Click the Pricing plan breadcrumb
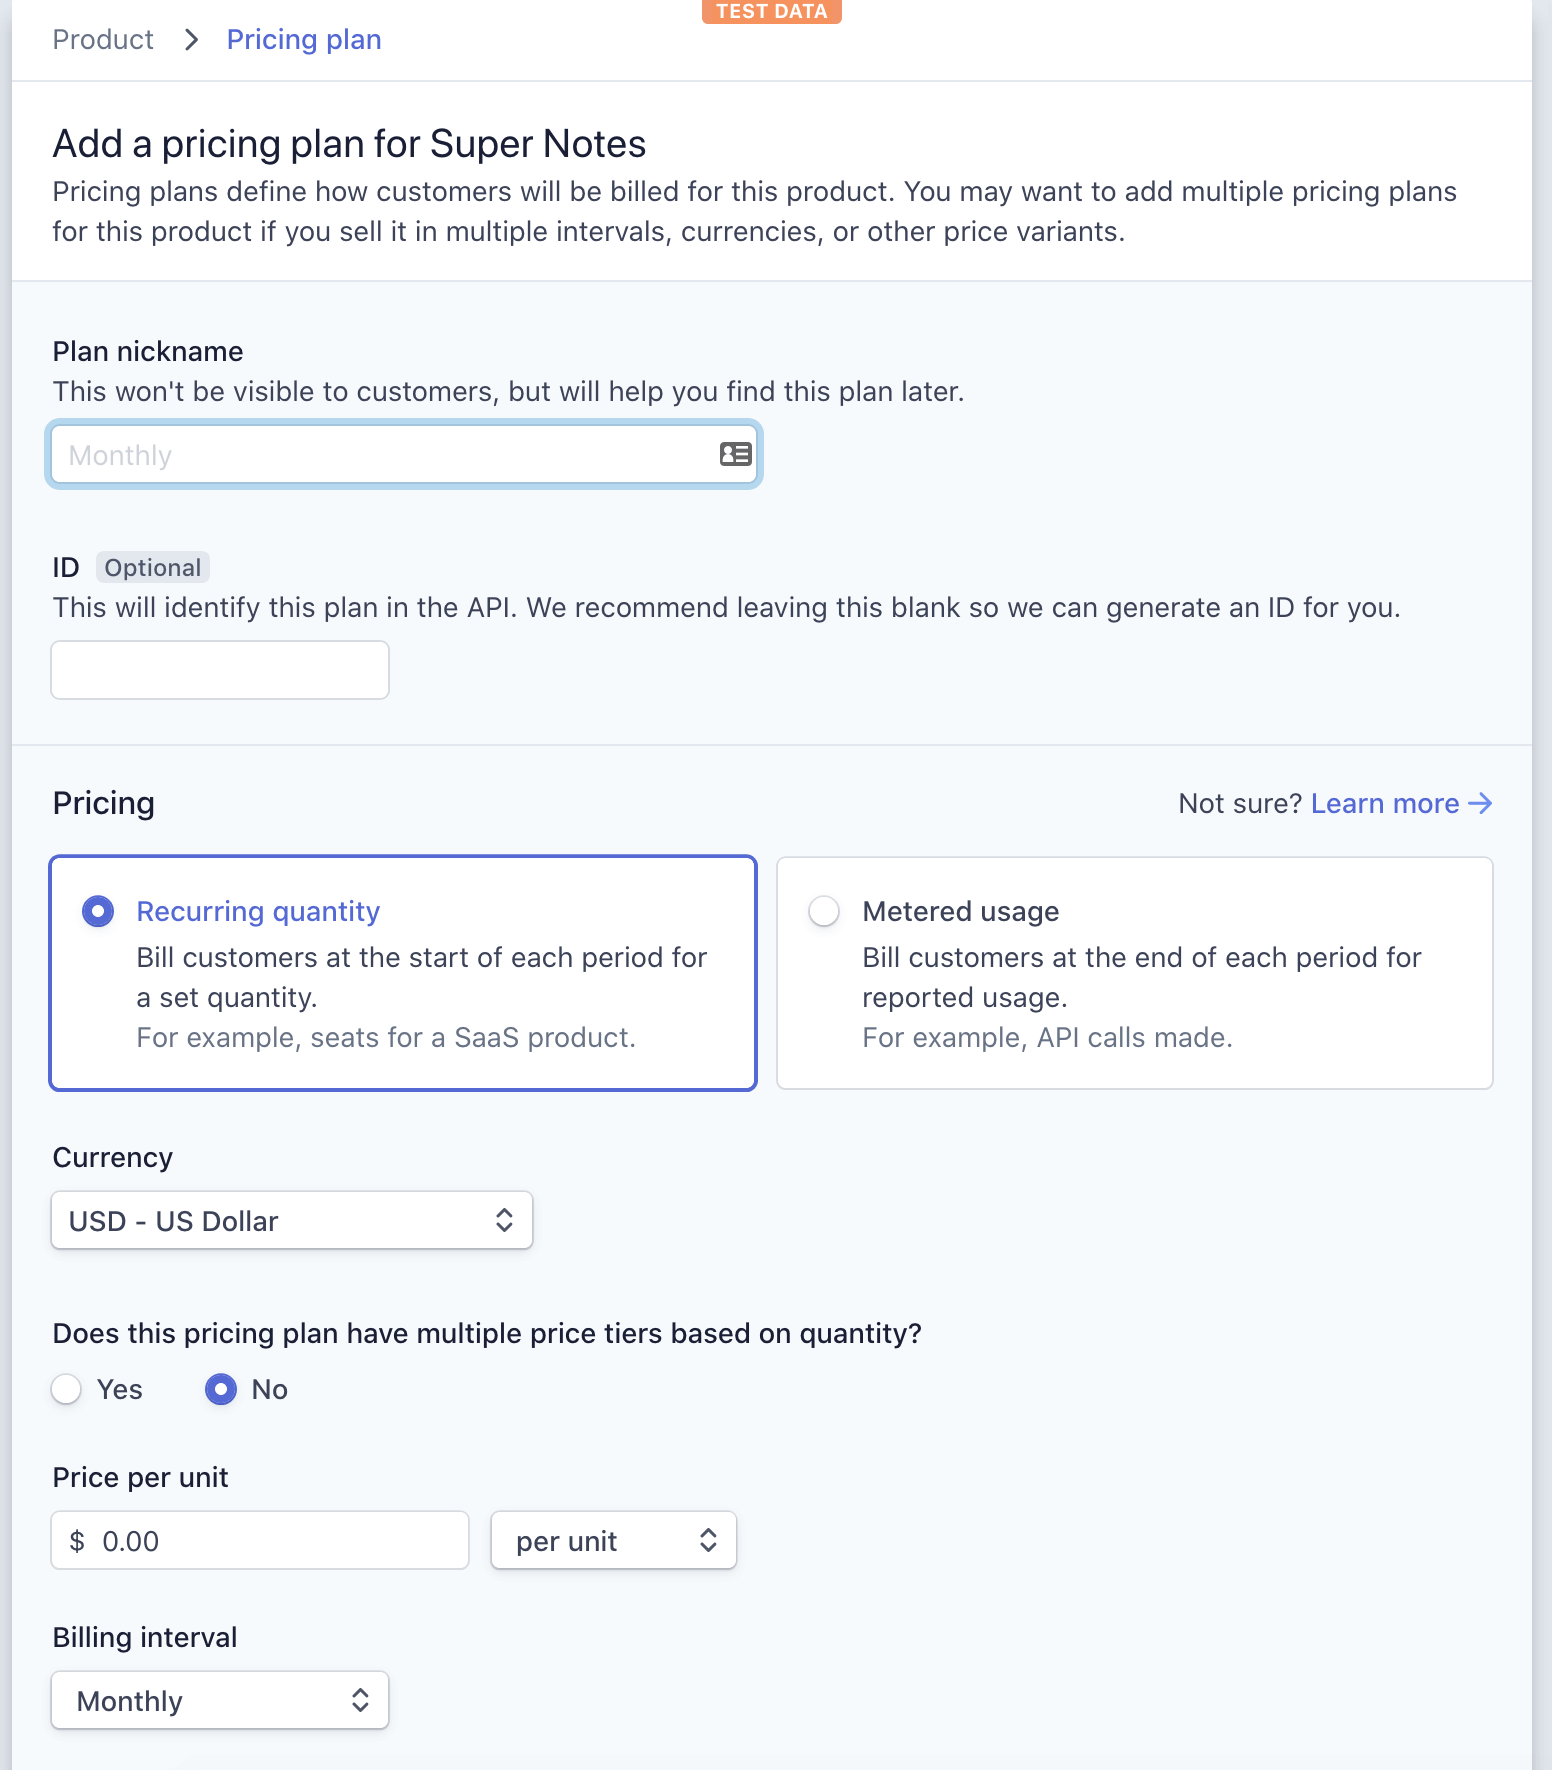Image resolution: width=1552 pixels, height=1770 pixels. click(x=304, y=40)
